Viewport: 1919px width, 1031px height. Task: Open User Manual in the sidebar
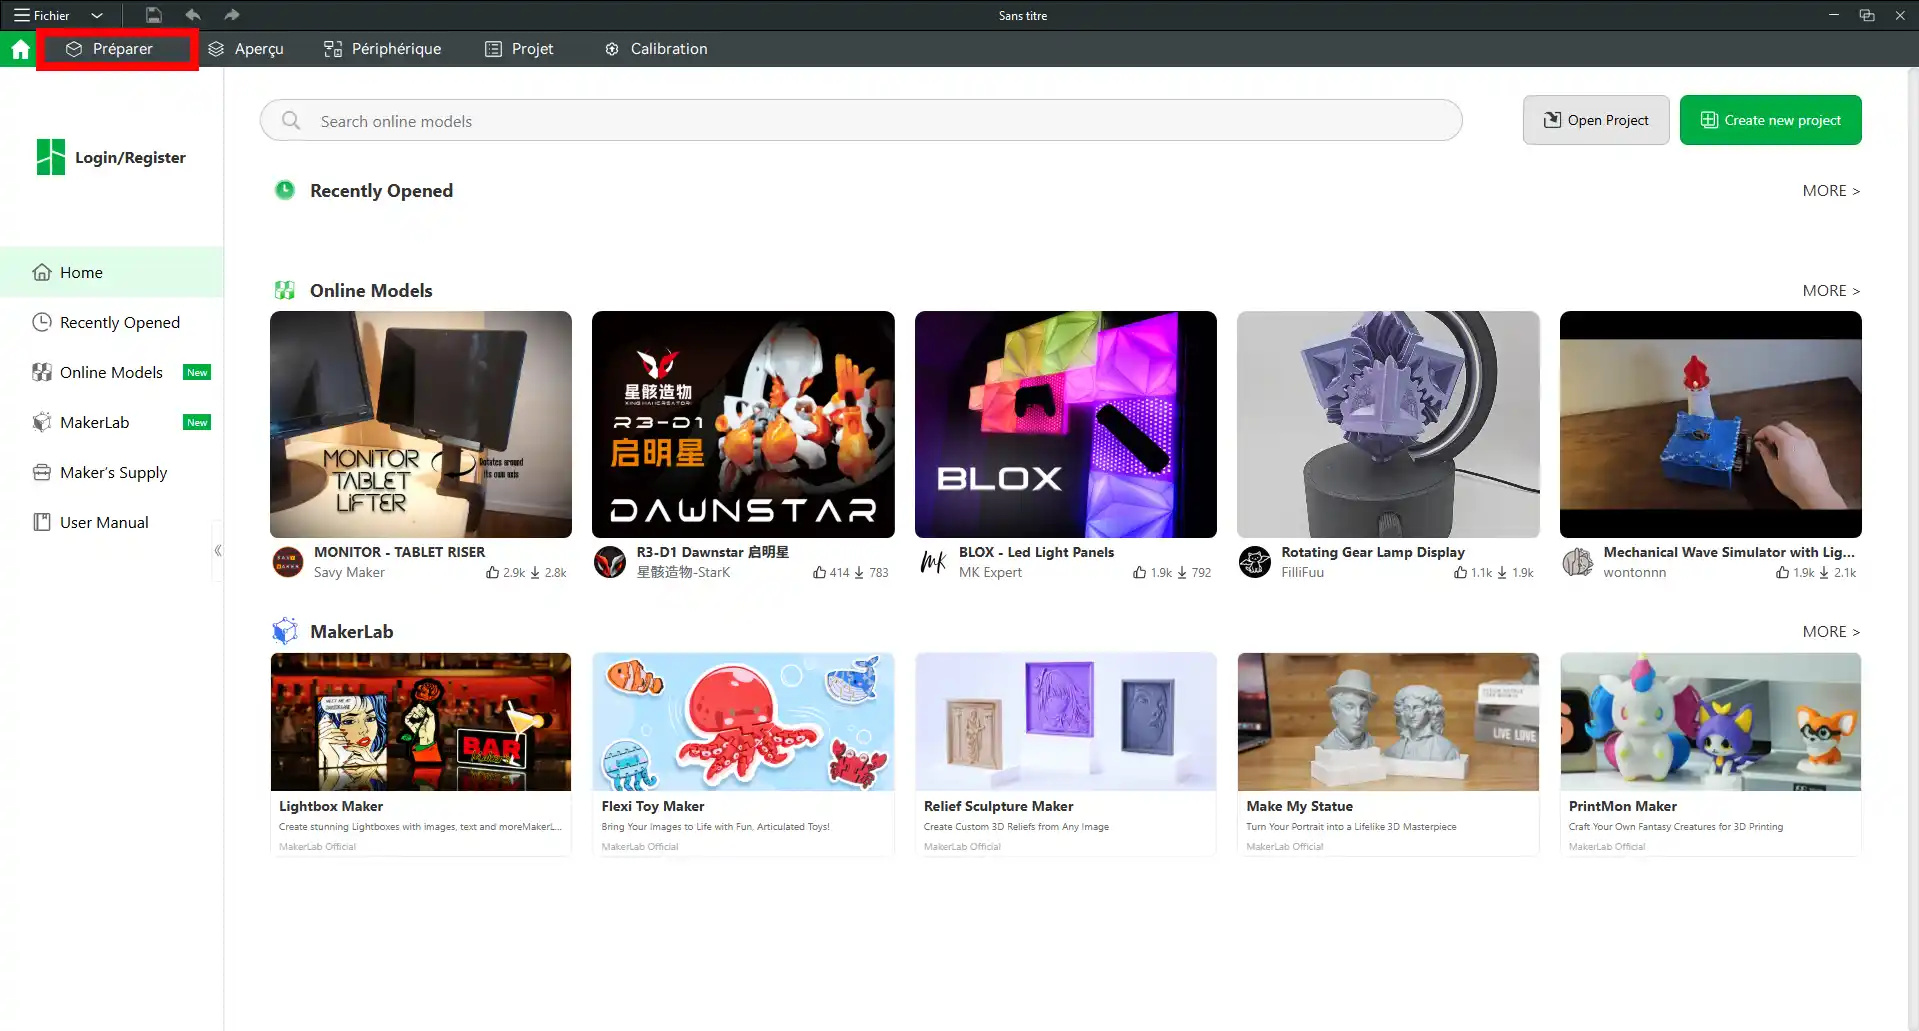click(x=112, y=522)
